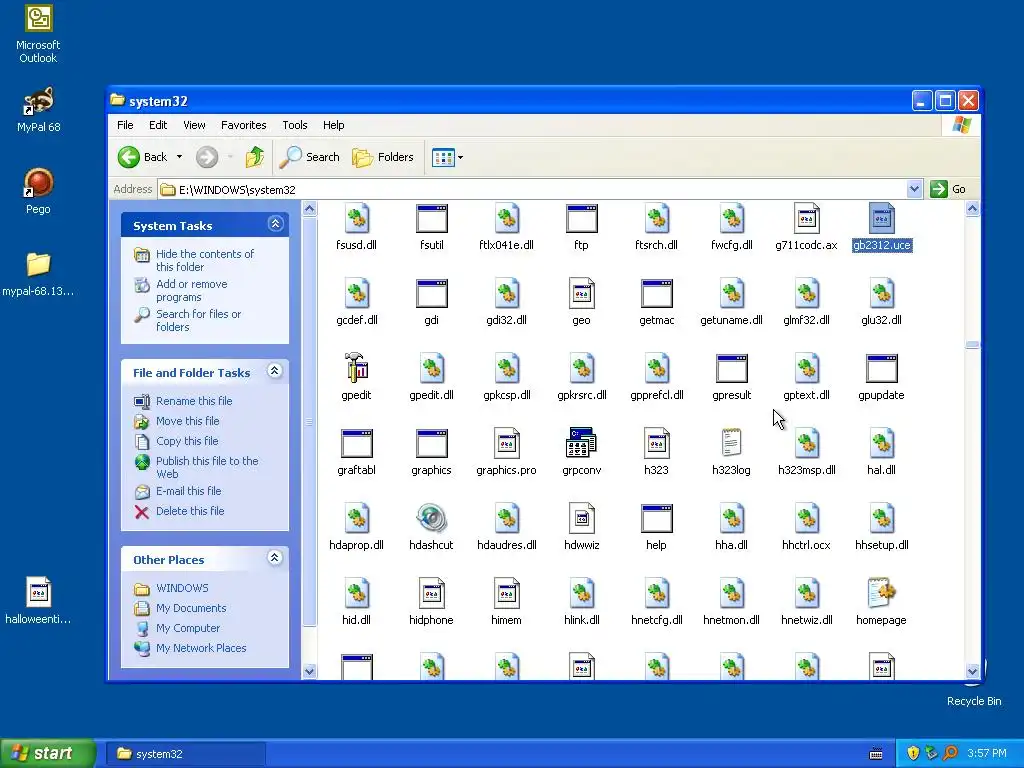Go up one folder level

point(255,157)
